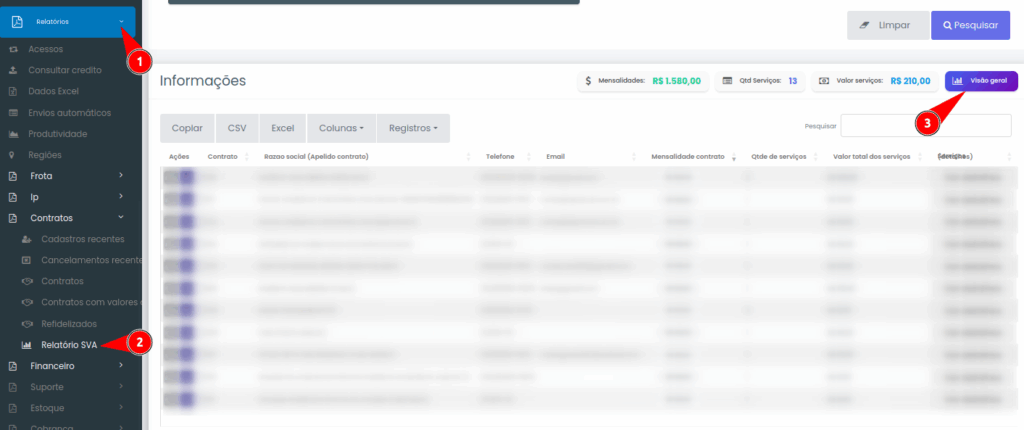Click the table Pesquisar input field

925,126
